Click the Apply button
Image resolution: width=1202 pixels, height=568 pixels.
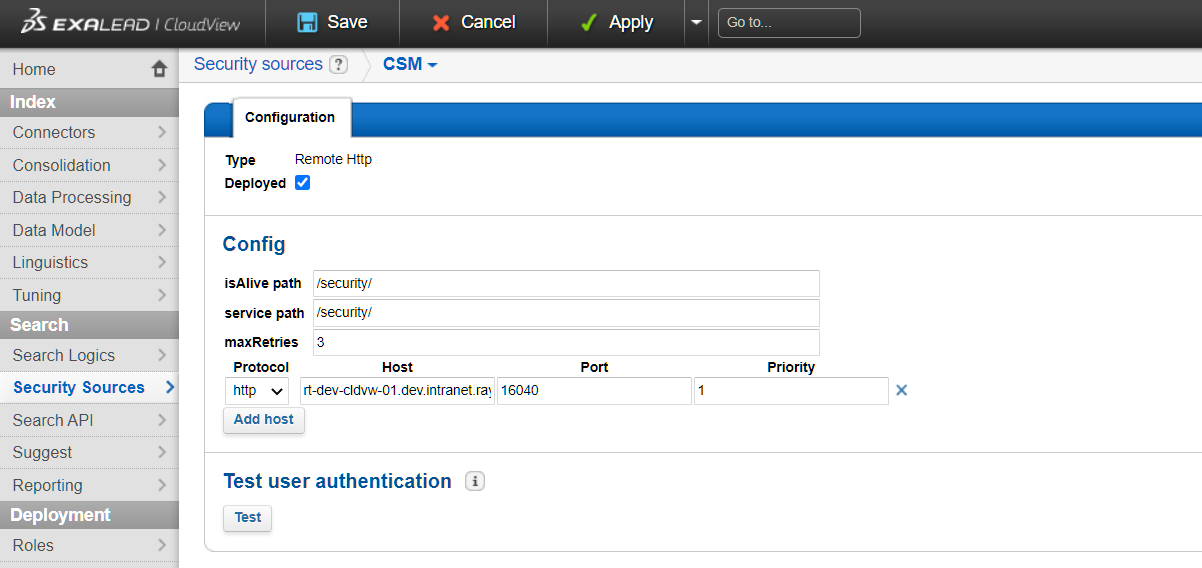[616, 22]
